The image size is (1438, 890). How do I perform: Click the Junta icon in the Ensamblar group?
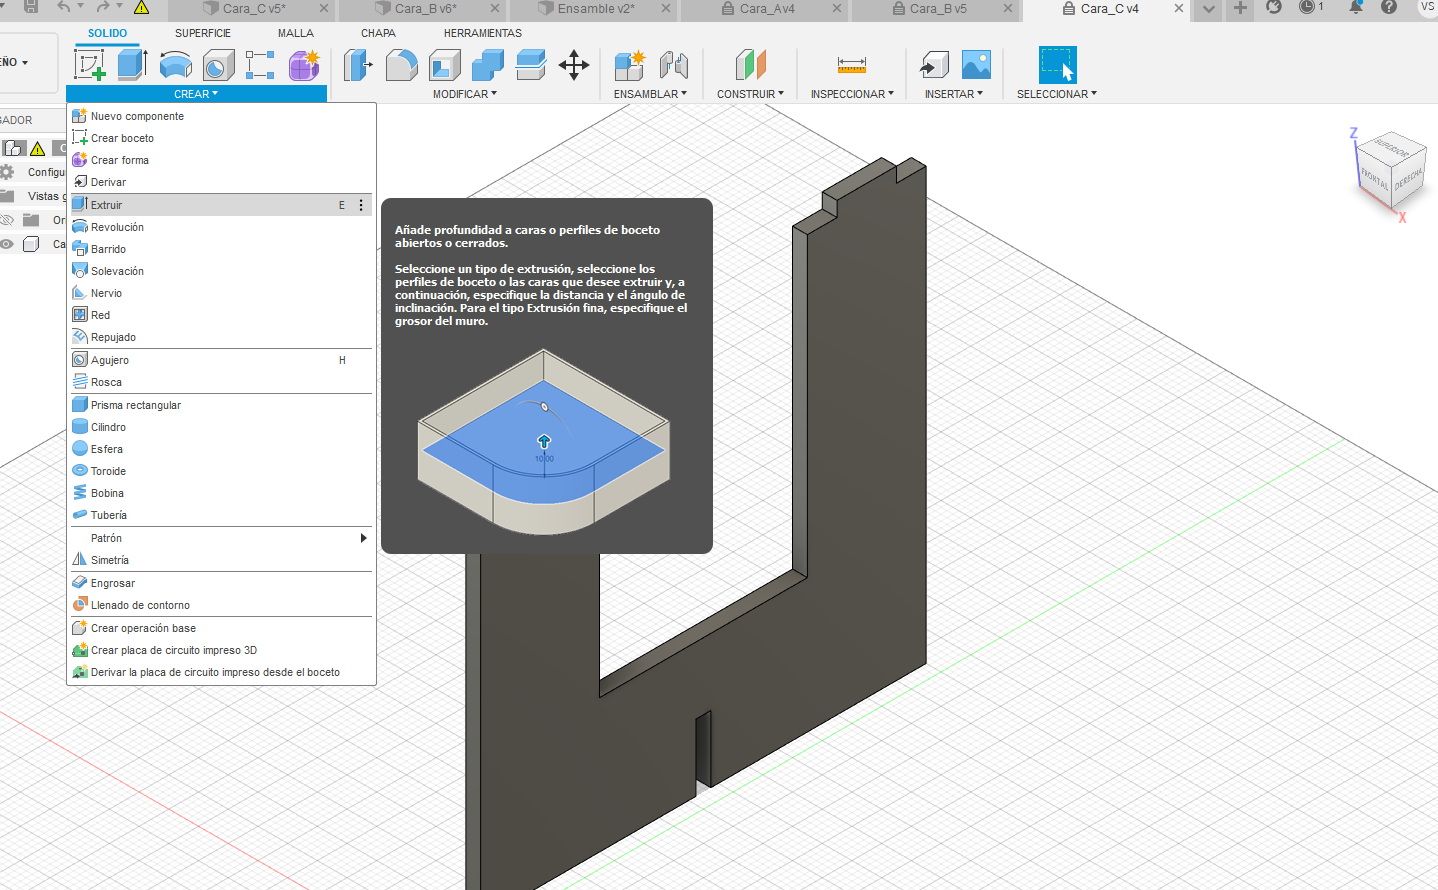pyautogui.click(x=675, y=65)
